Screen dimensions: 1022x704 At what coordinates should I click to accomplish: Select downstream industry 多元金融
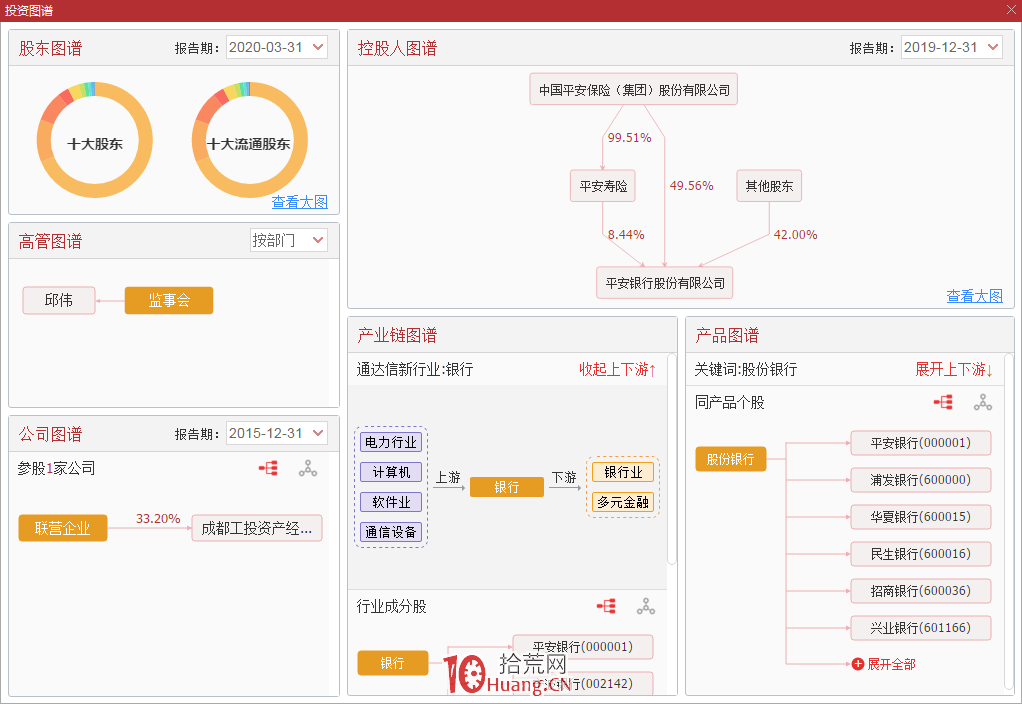point(623,502)
